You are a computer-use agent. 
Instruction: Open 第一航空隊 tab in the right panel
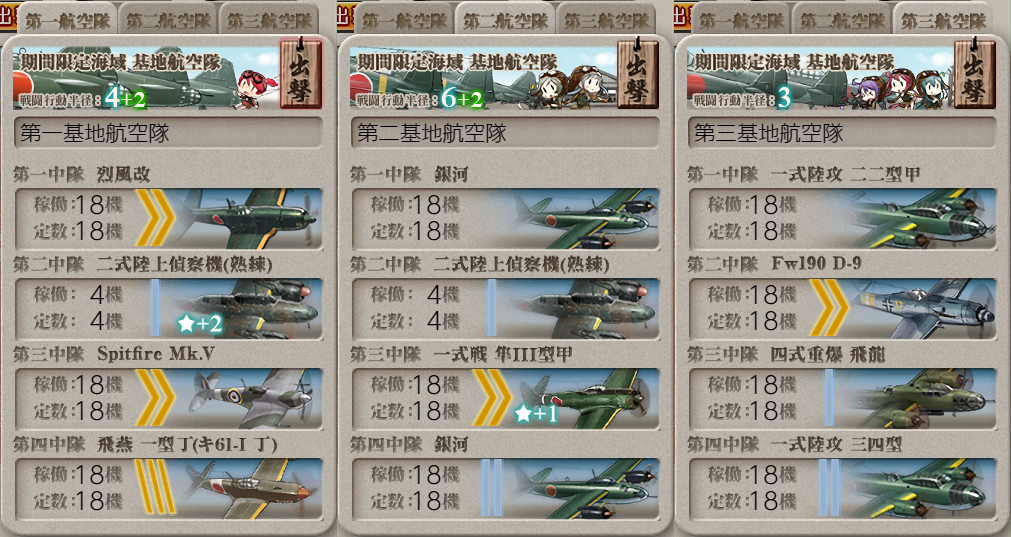click(741, 19)
